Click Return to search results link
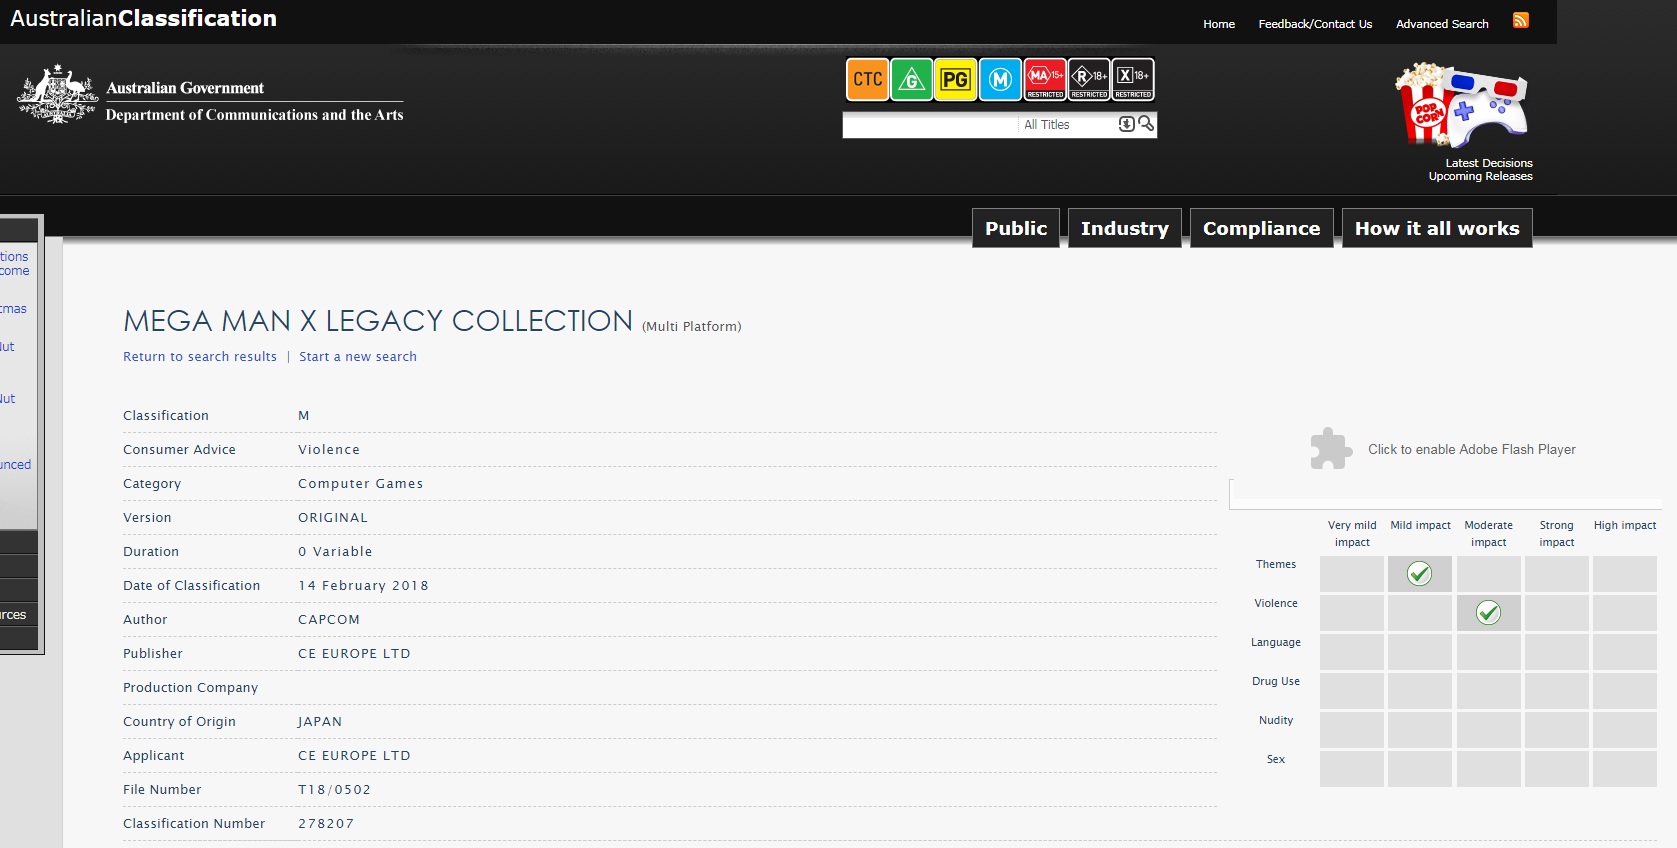Image resolution: width=1677 pixels, height=848 pixels. 200,357
